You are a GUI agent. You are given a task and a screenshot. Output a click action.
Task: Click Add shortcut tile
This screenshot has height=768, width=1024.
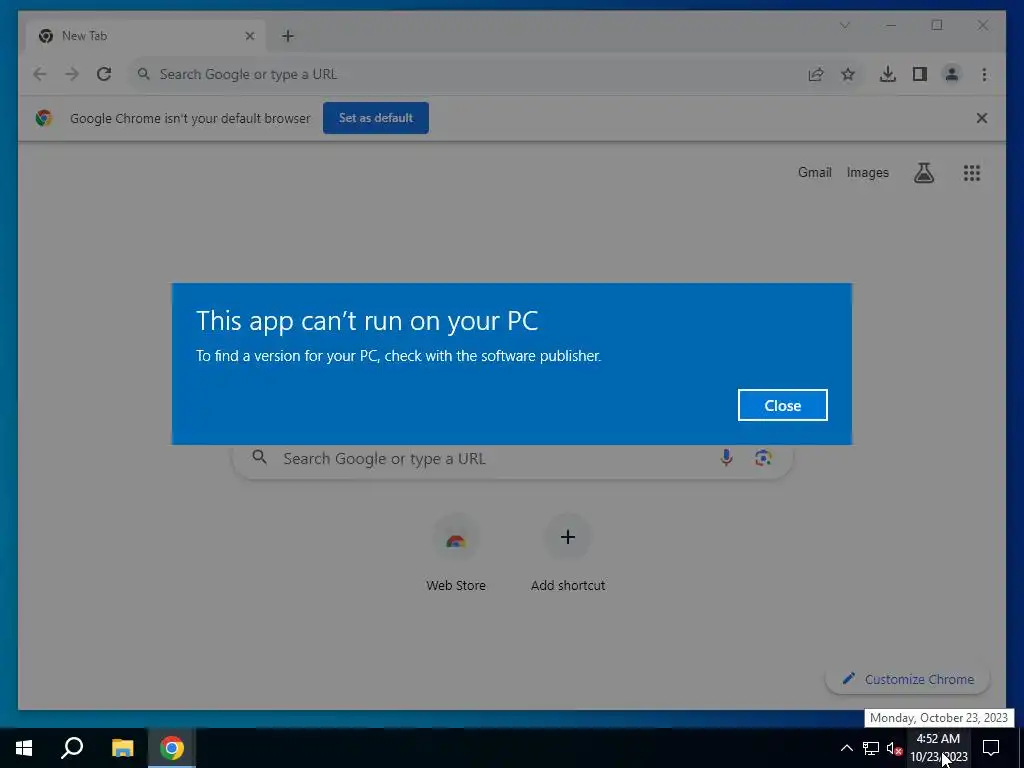568,554
